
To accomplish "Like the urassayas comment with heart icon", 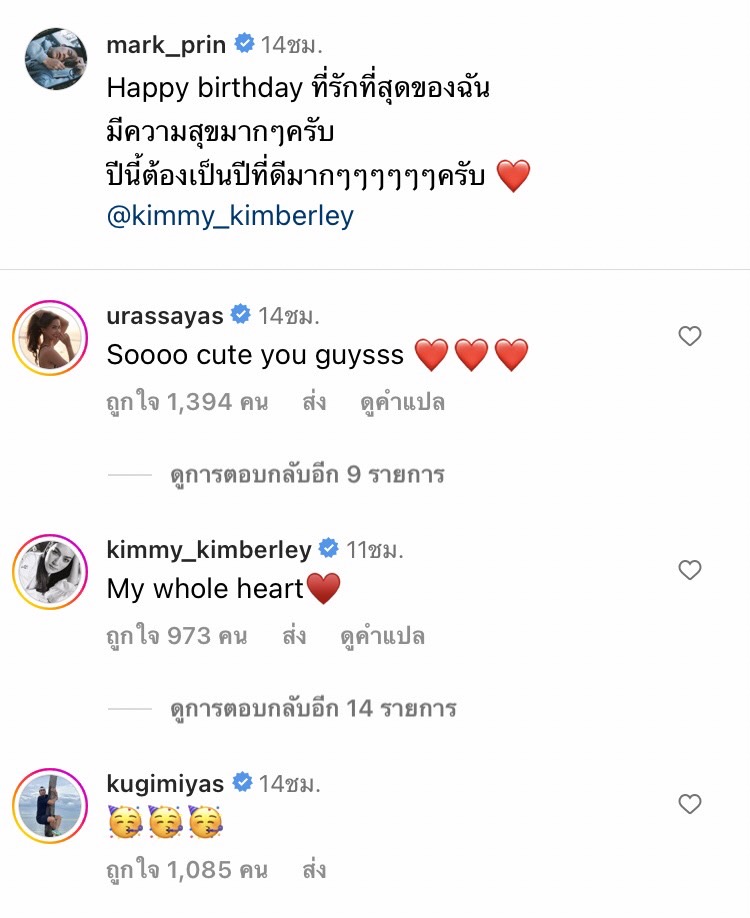I will click(690, 337).
